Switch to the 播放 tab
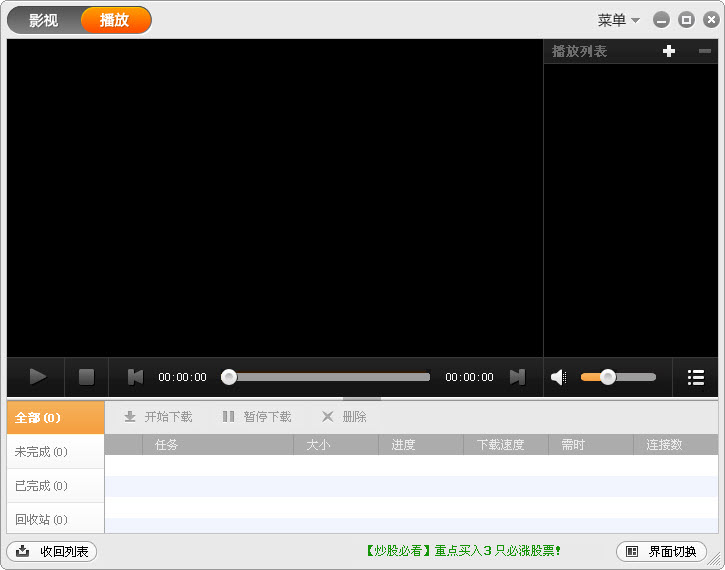The image size is (725, 570). [115, 20]
